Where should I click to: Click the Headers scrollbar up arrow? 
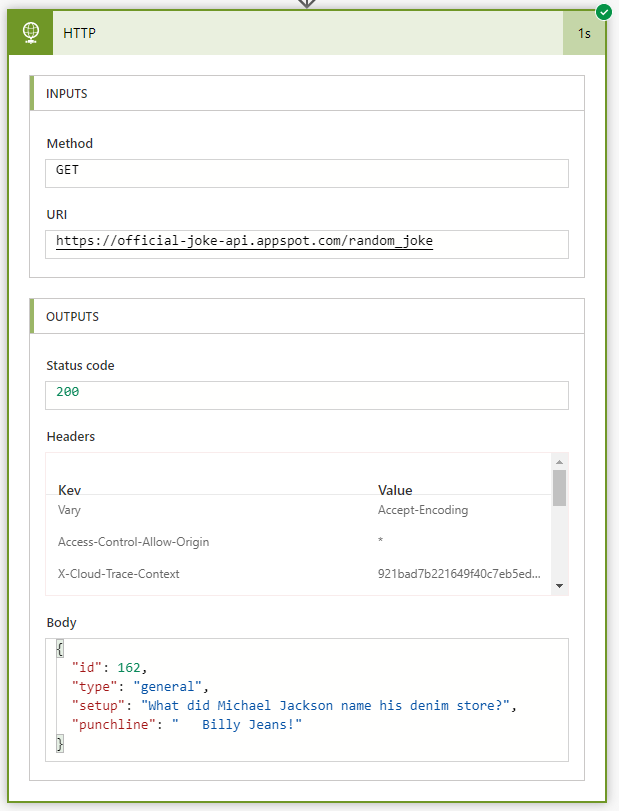point(561,462)
